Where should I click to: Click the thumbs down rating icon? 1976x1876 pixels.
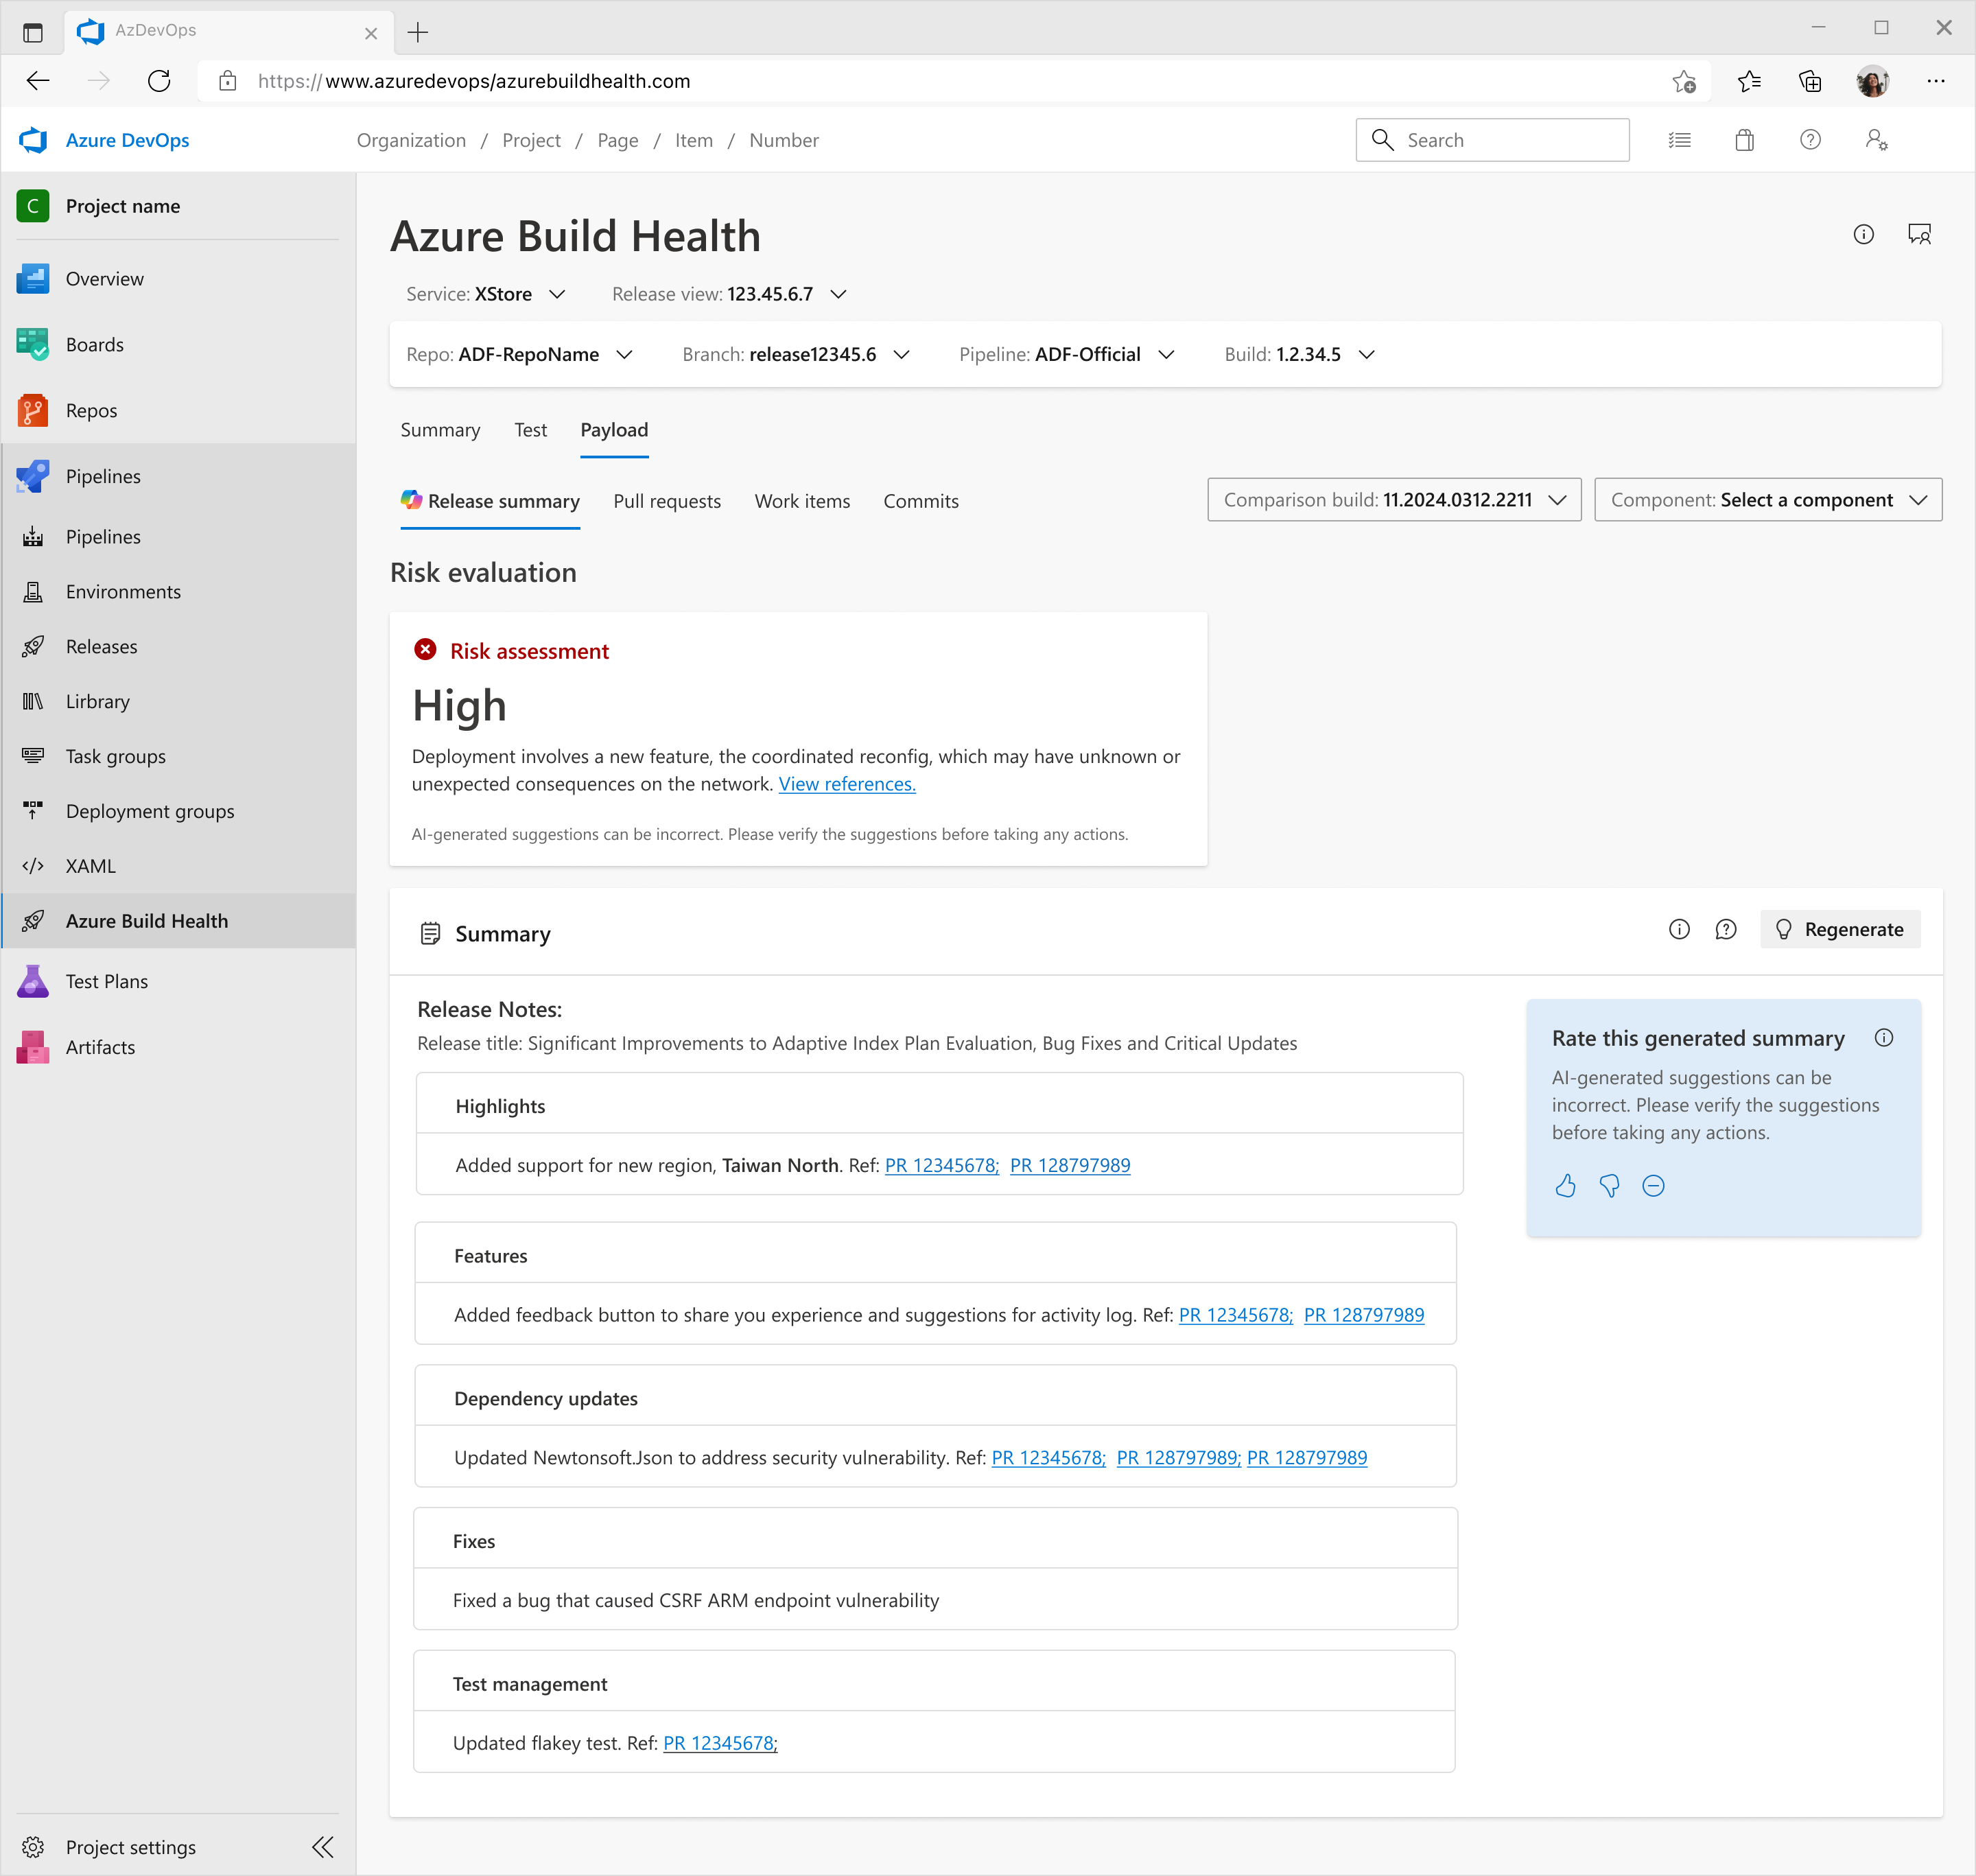pyautogui.click(x=1610, y=1186)
